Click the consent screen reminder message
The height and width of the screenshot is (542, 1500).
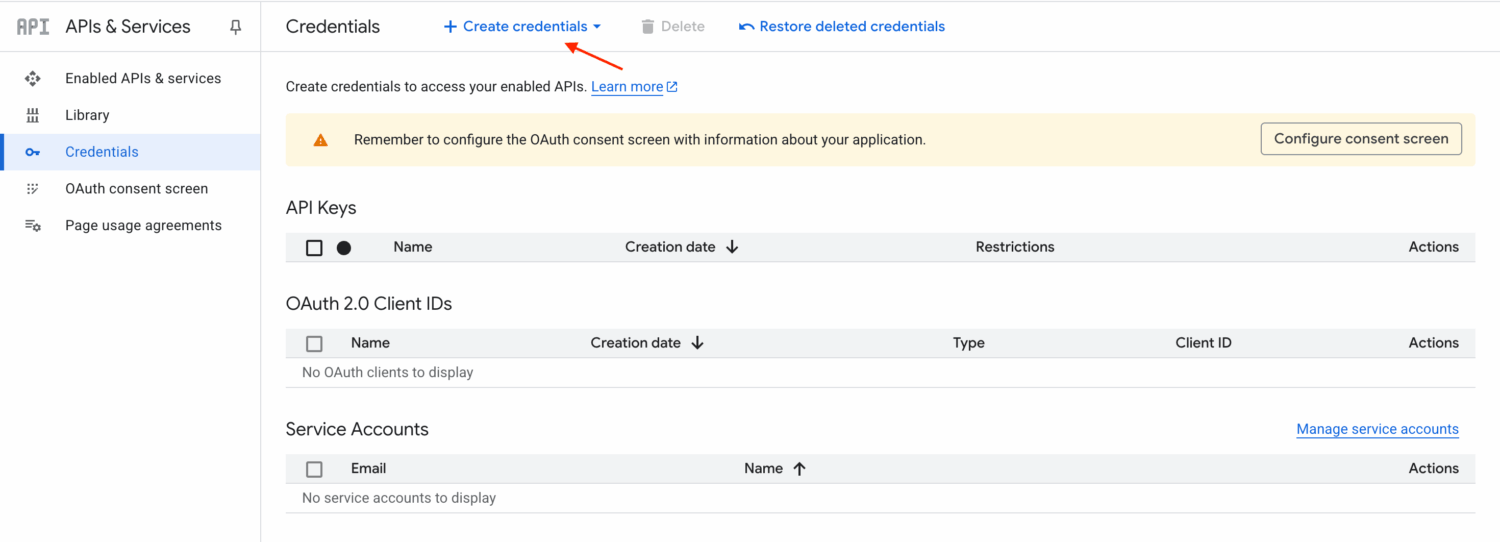coord(640,140)
